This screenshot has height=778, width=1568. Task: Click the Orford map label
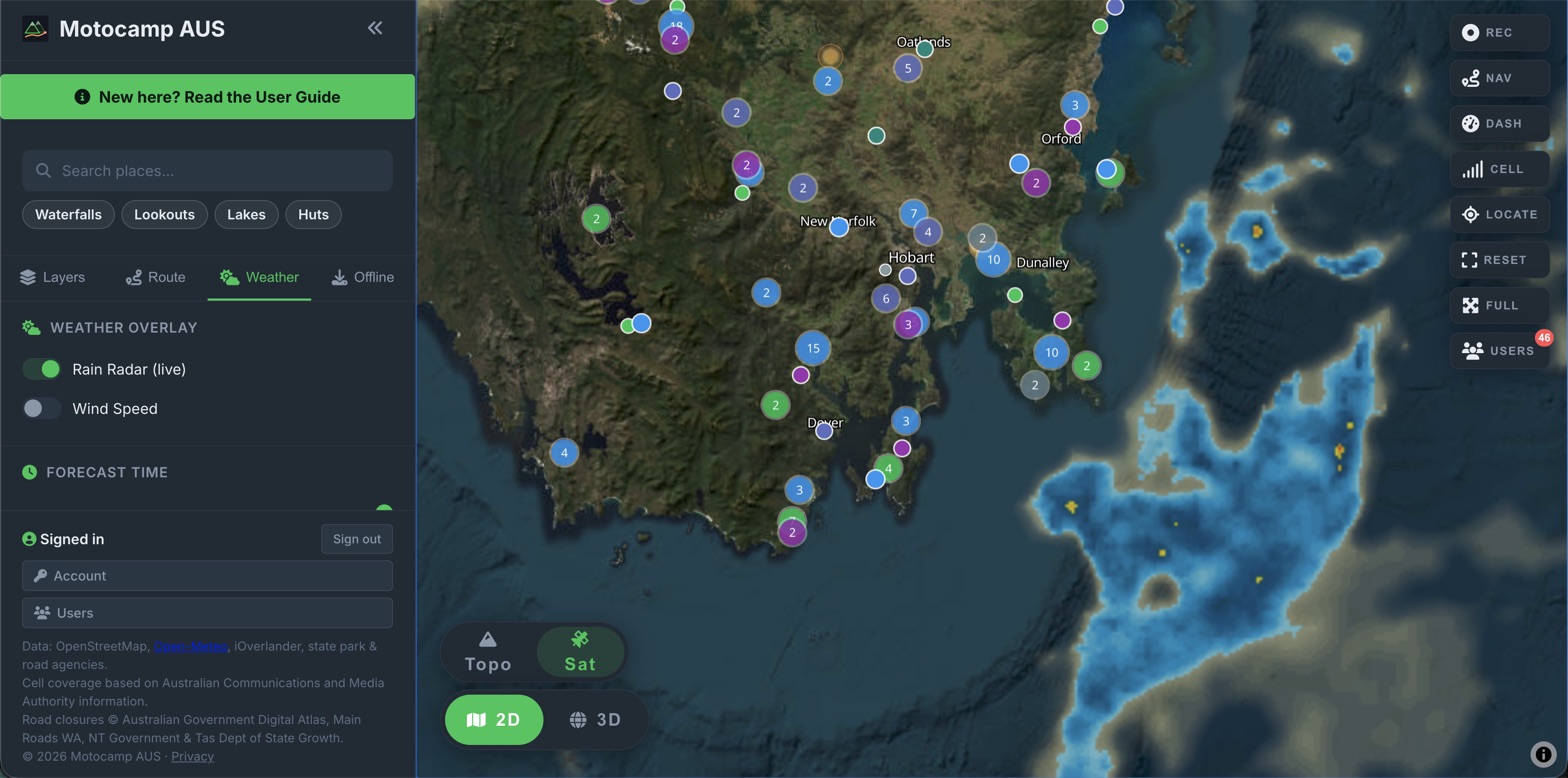point(1061,139)
